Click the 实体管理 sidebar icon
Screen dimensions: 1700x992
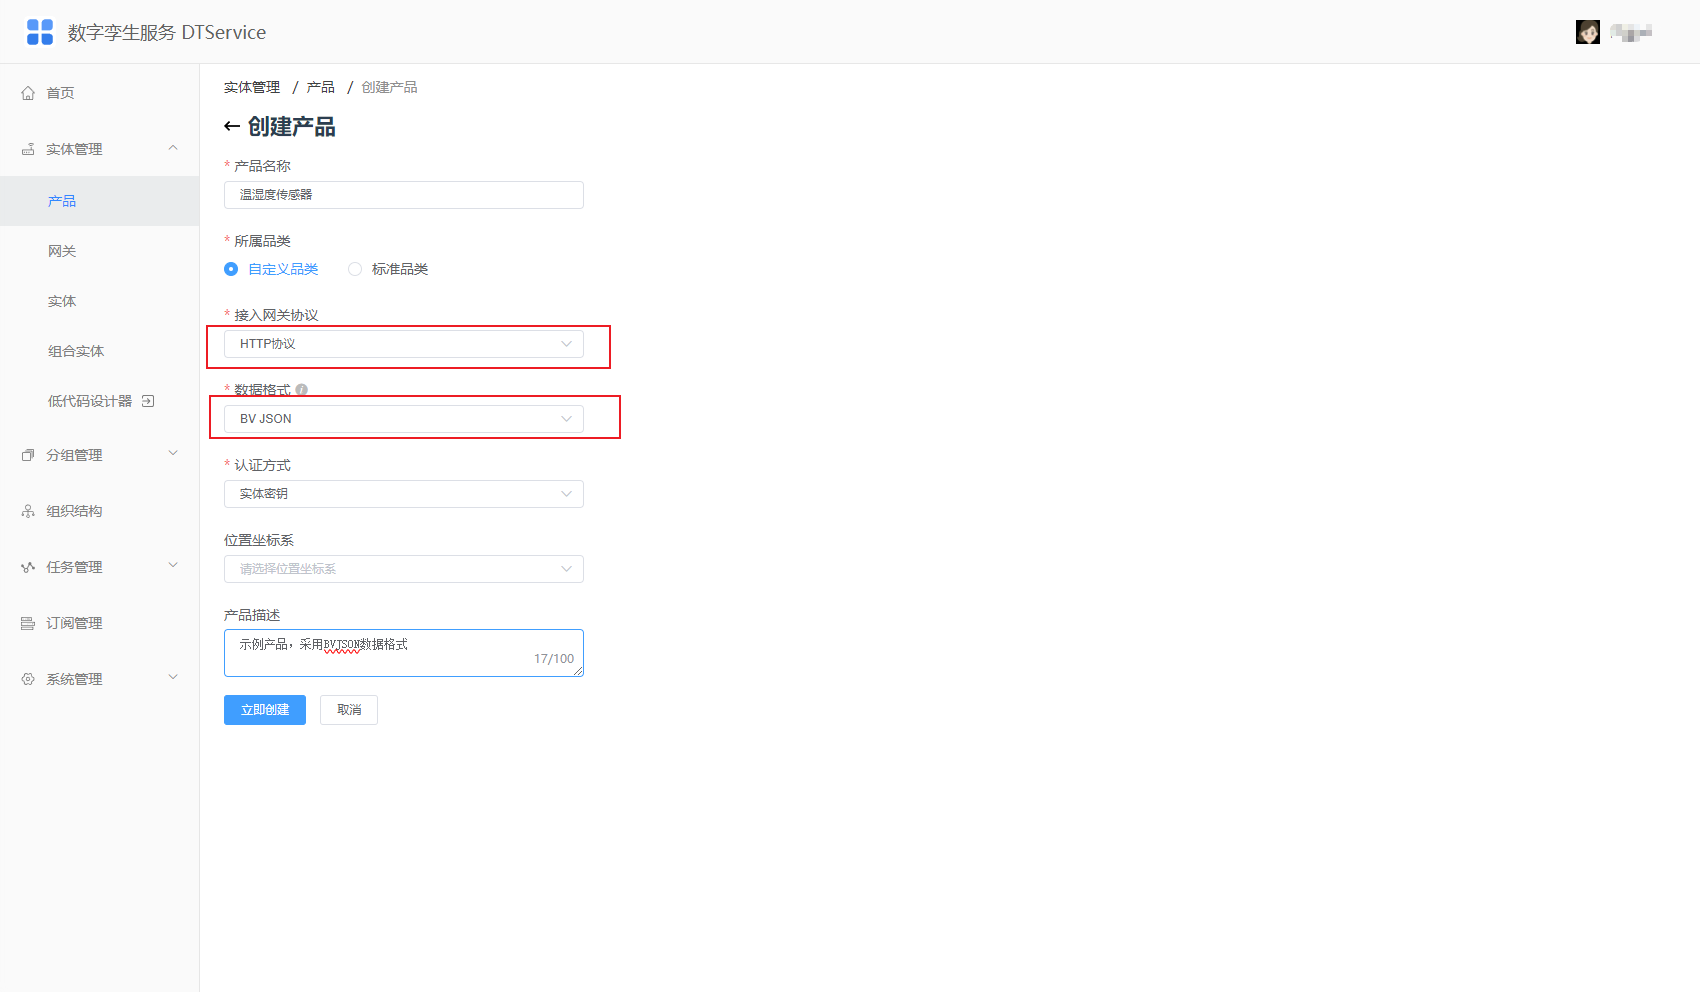[28, 149]
